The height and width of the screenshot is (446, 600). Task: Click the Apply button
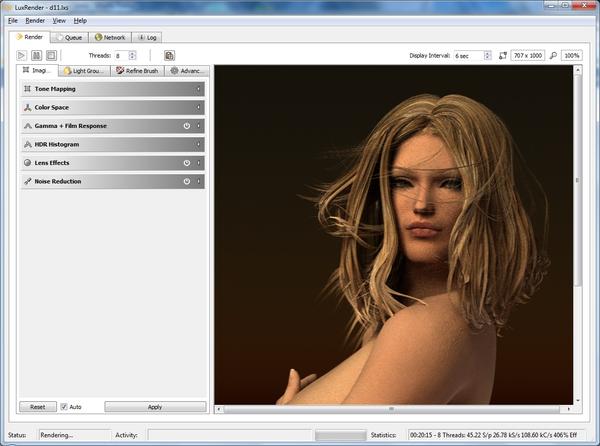tap(155, 407)
